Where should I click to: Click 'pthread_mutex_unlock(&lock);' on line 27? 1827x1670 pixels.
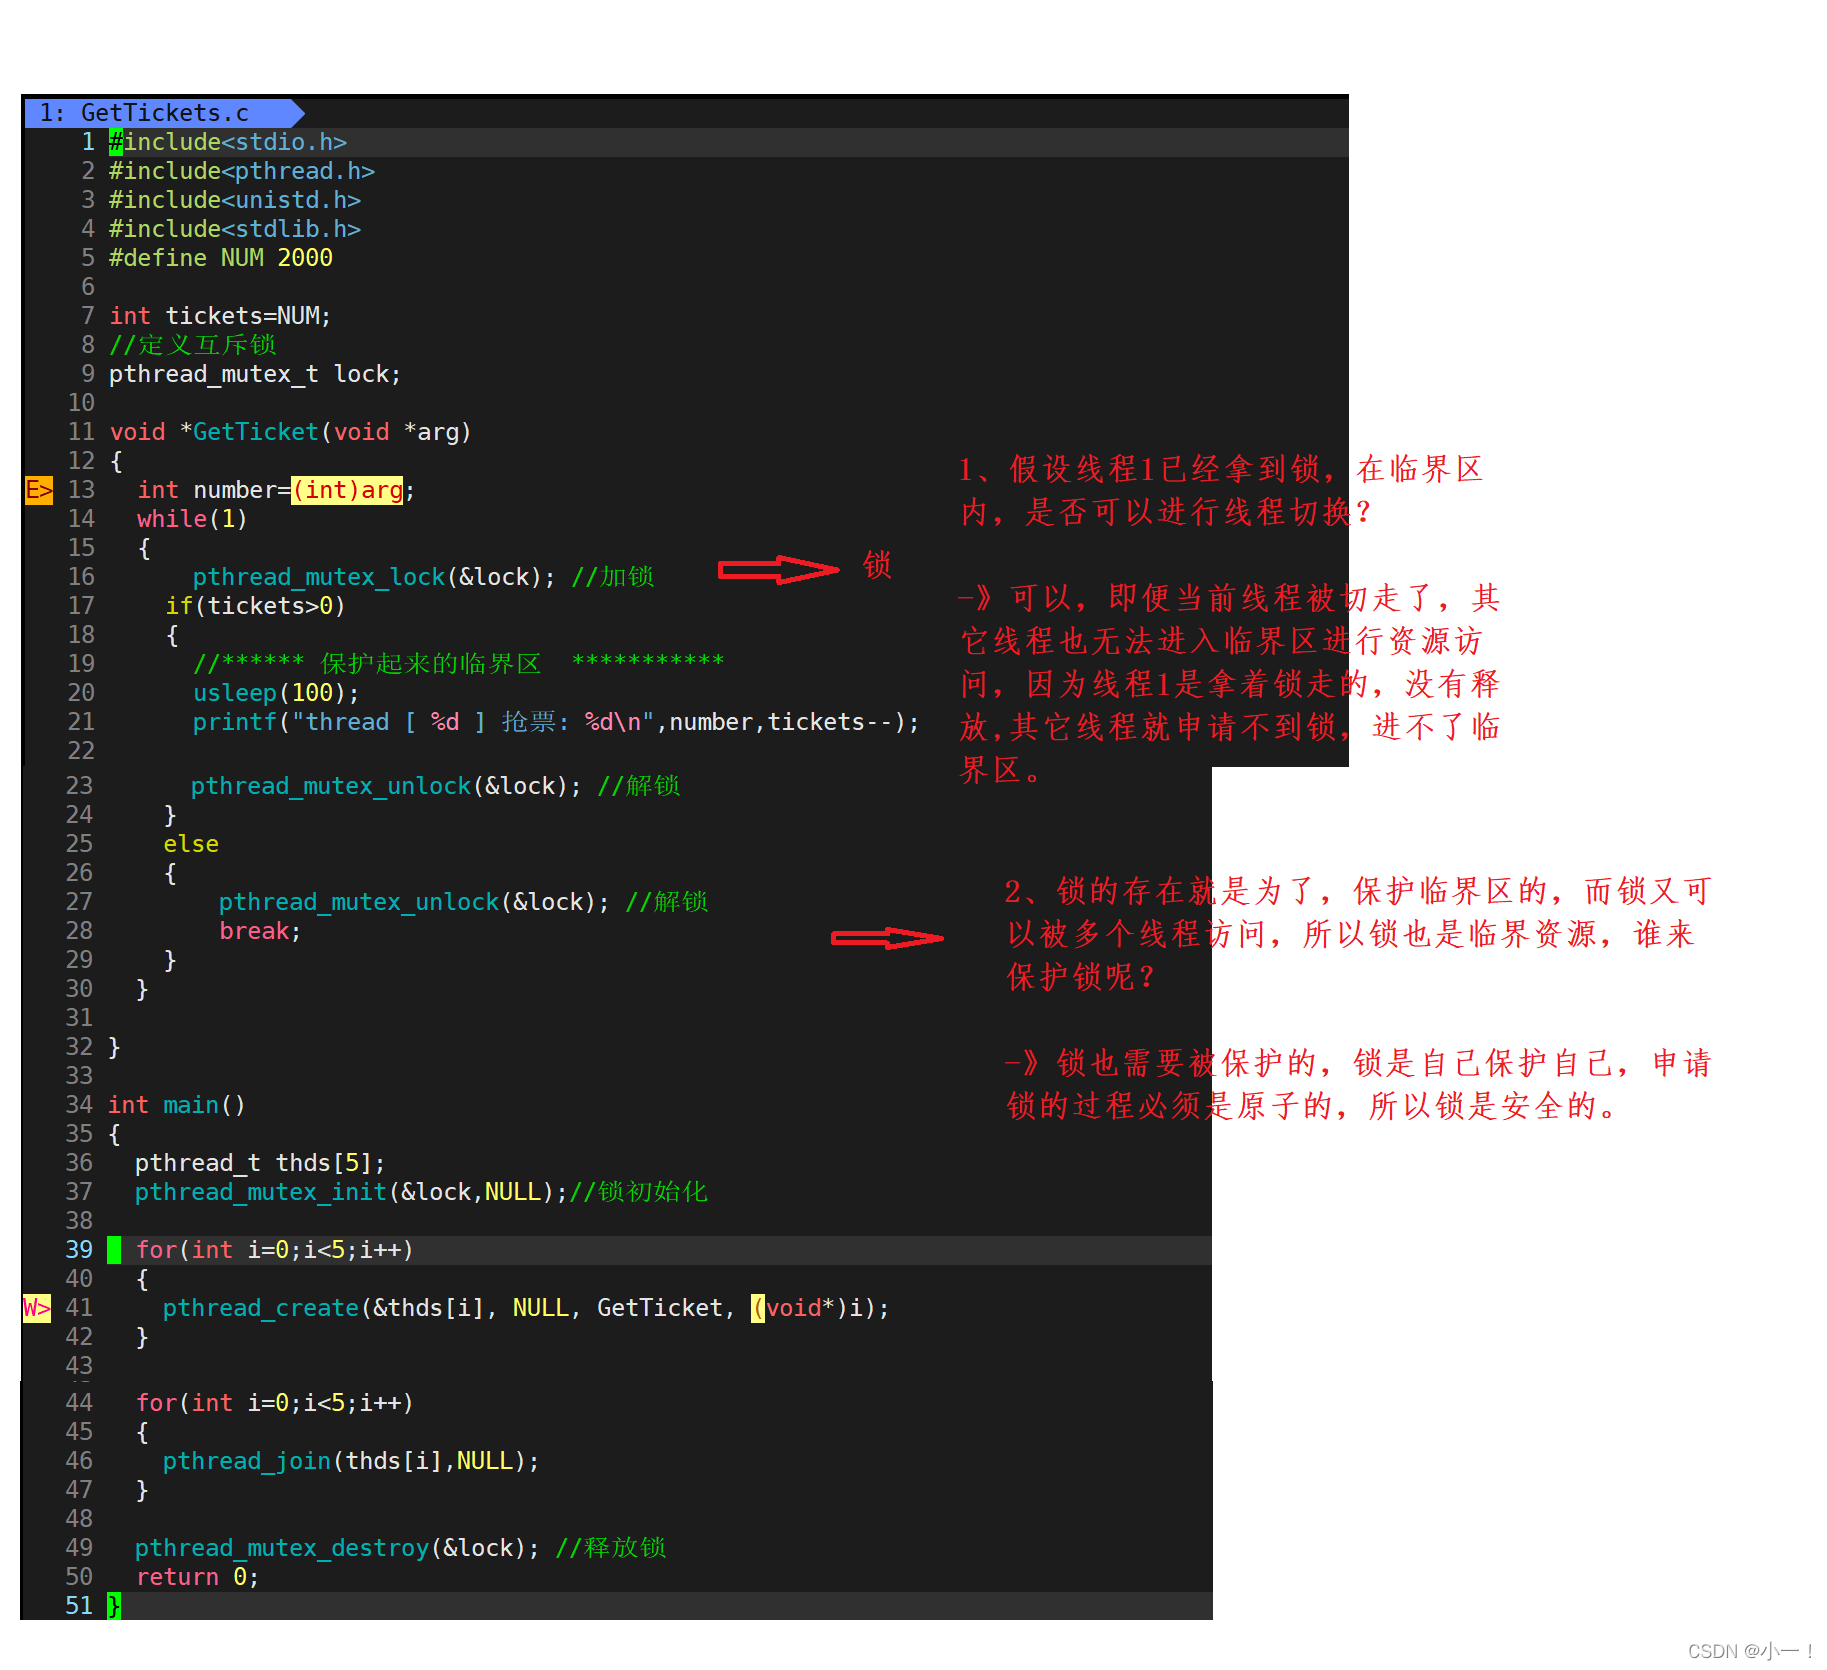click(414, 902)
